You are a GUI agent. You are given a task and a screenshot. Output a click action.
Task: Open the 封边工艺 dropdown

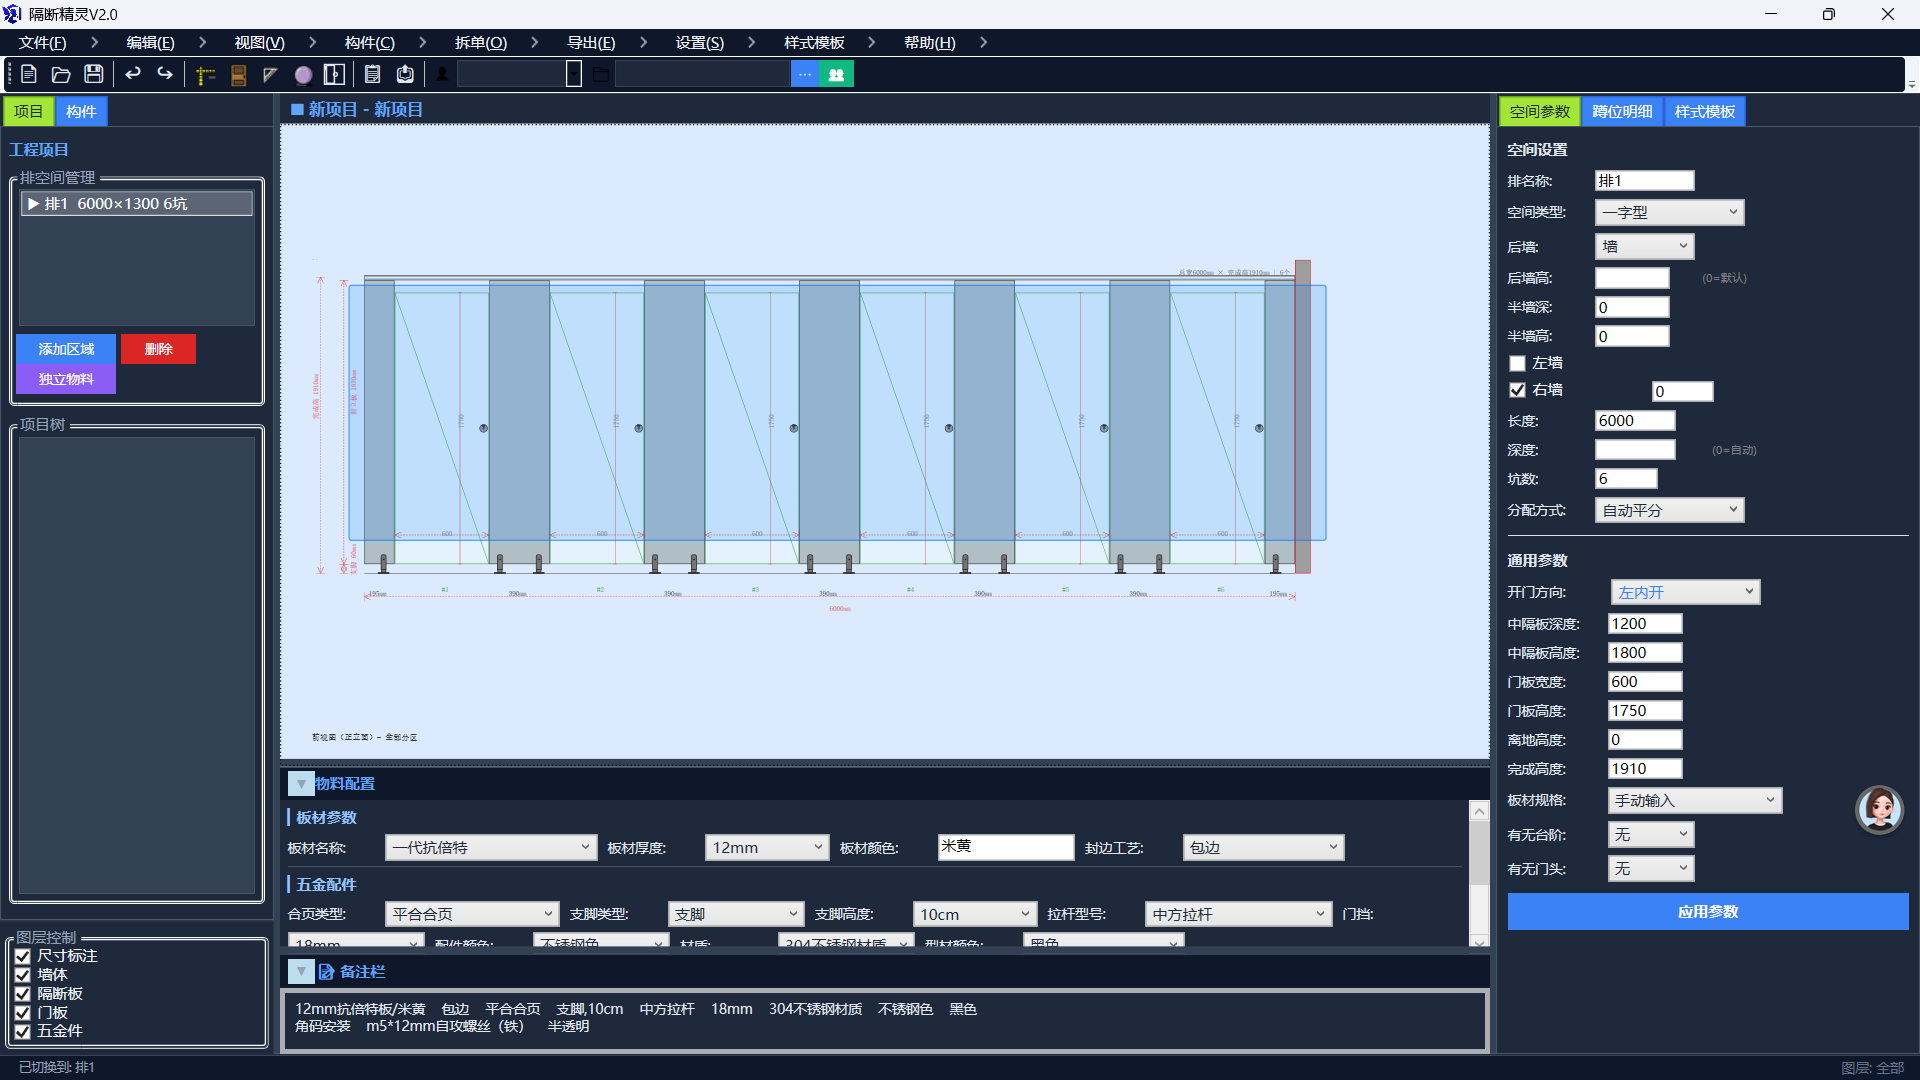tap(1263, 847)
